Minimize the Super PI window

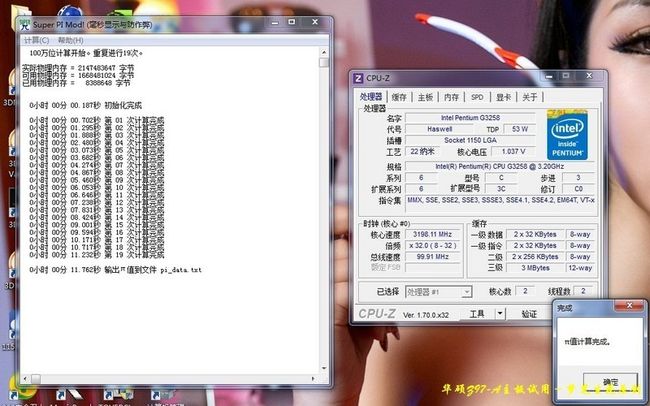click(275, 22)
